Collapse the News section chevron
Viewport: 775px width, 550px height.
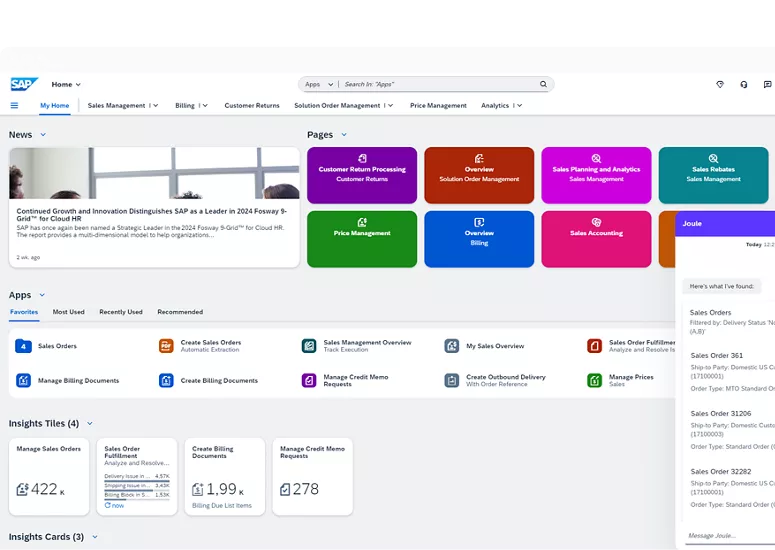43,135
